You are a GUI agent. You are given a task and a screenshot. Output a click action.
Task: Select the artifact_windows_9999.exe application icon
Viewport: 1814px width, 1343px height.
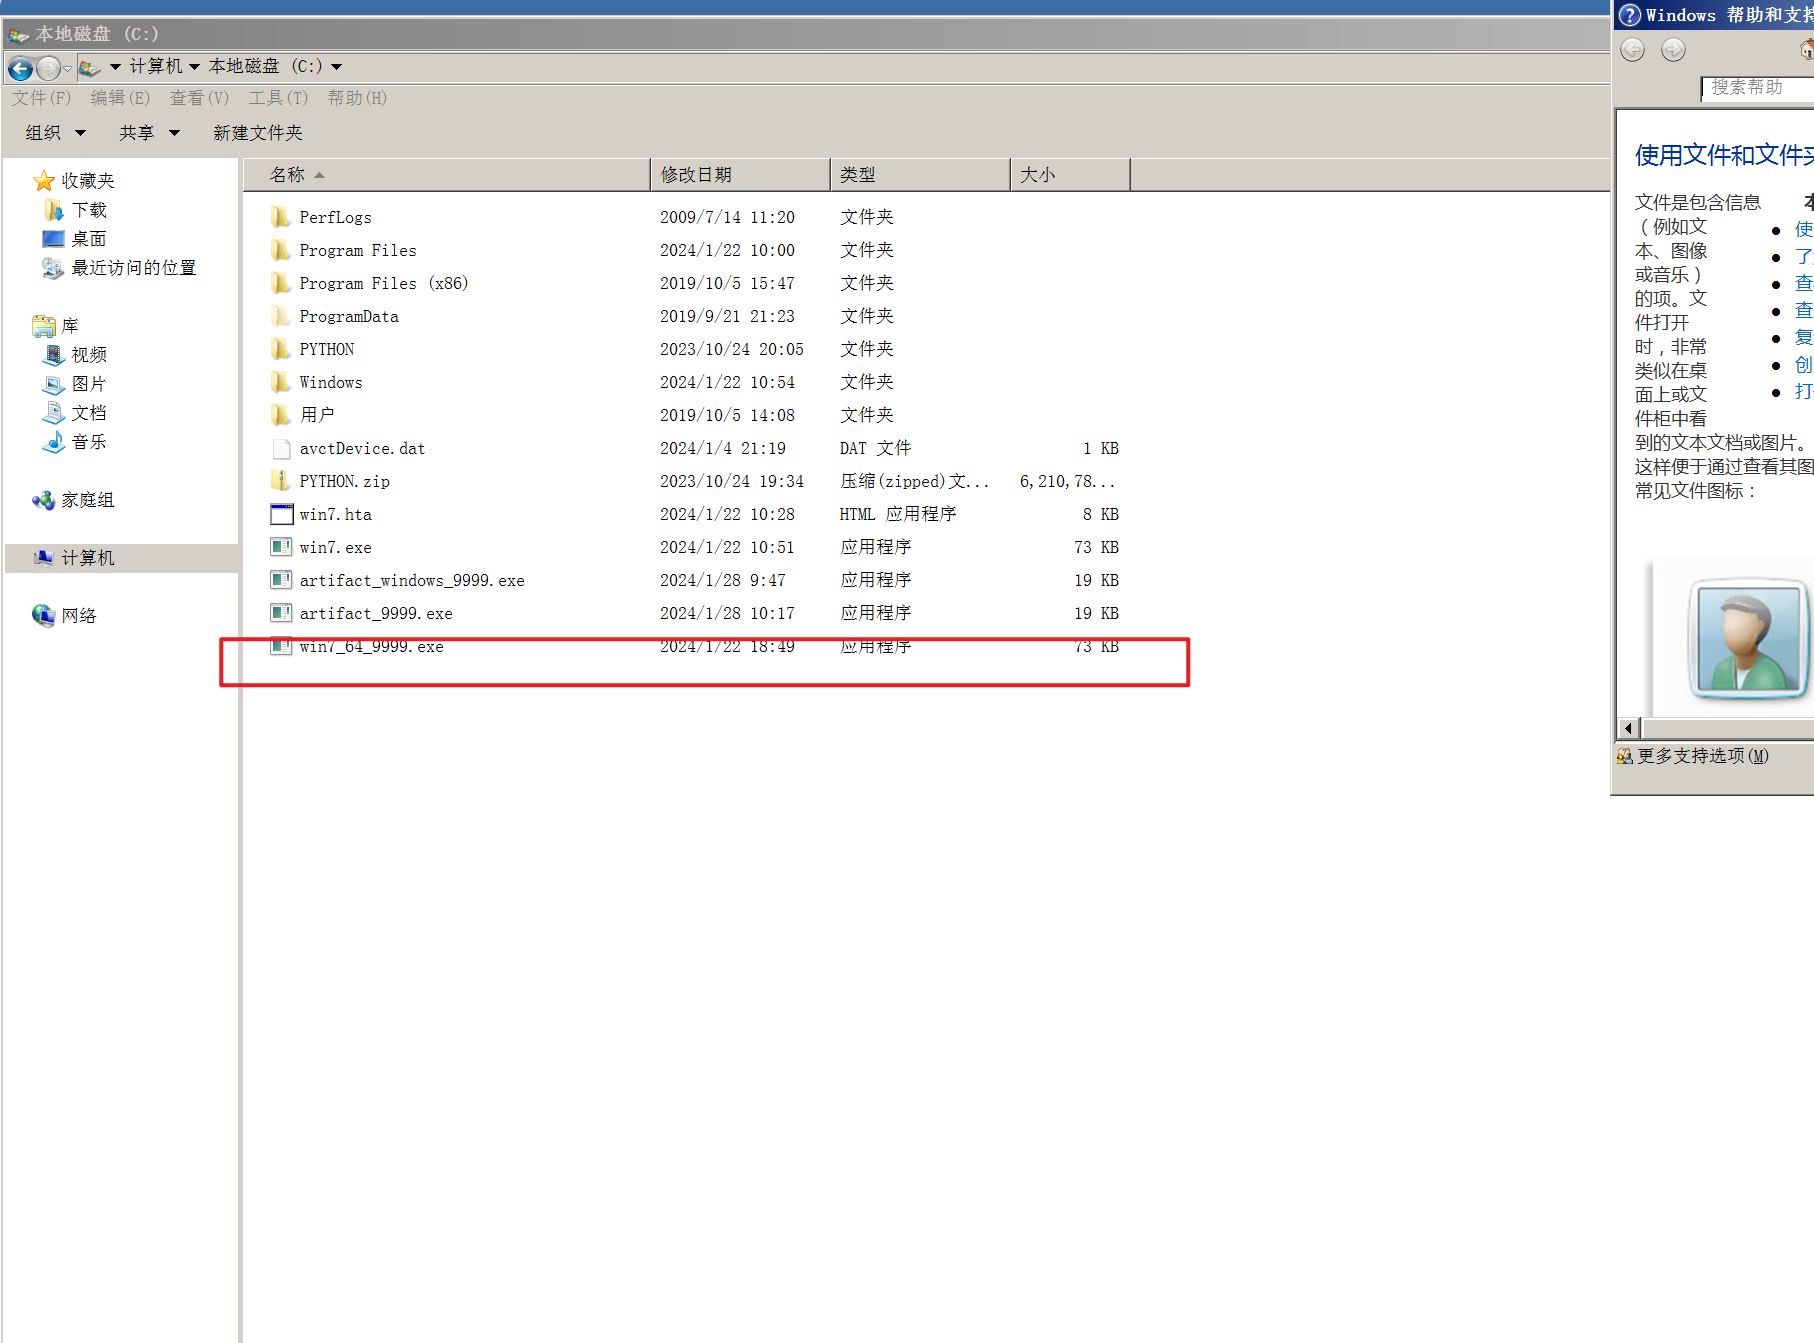(x=281, y=580)
